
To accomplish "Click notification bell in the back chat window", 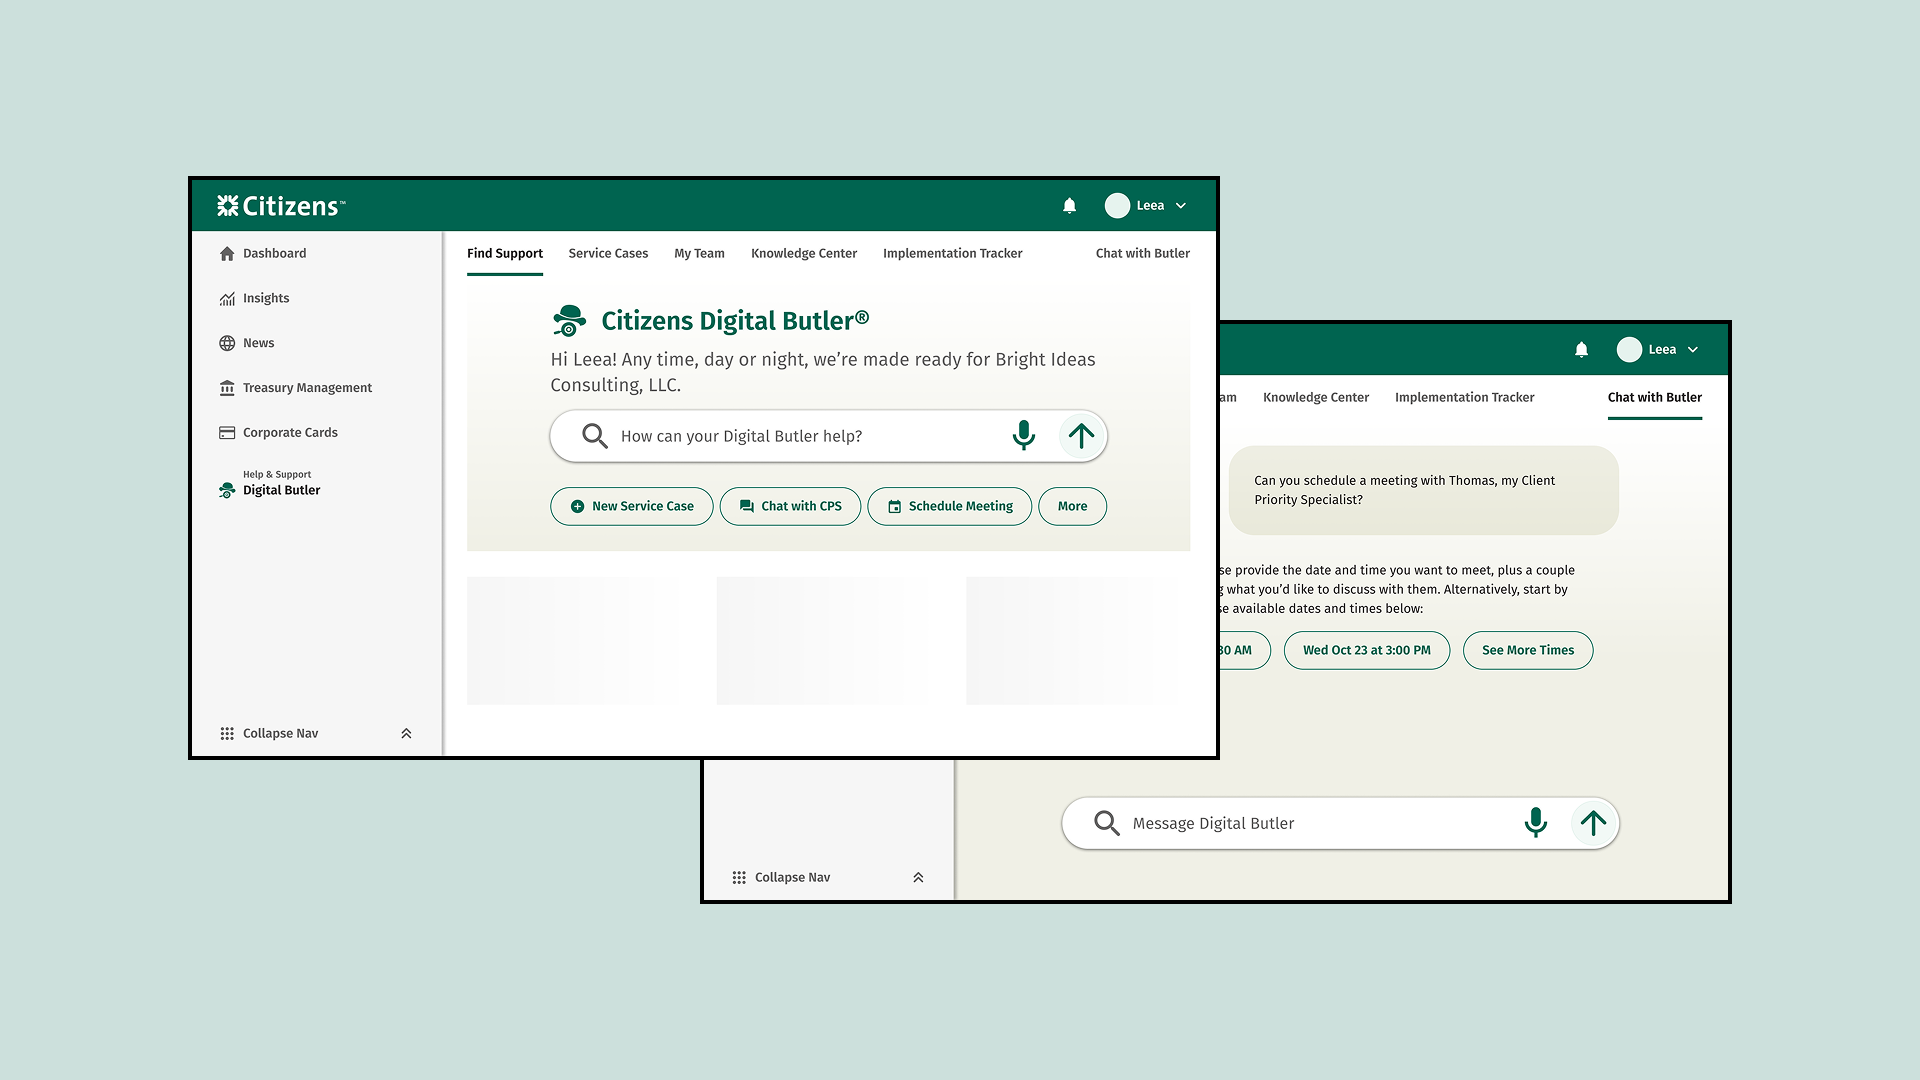I will [x=1581, y=350].
